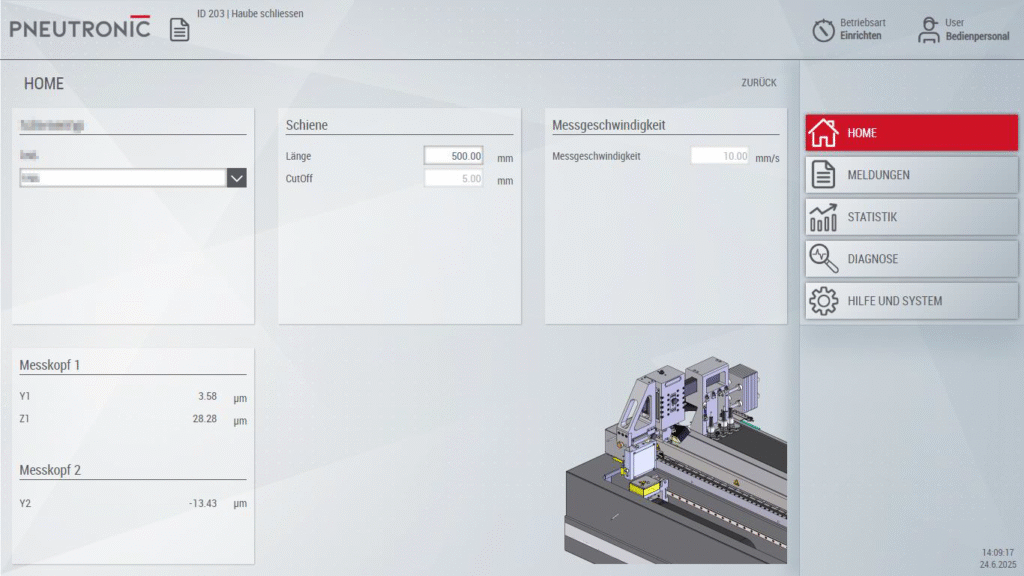Open the combo box selection field
Viewport: 1024px width, 576px height.
pyautogui.click(x=122, y=178)
